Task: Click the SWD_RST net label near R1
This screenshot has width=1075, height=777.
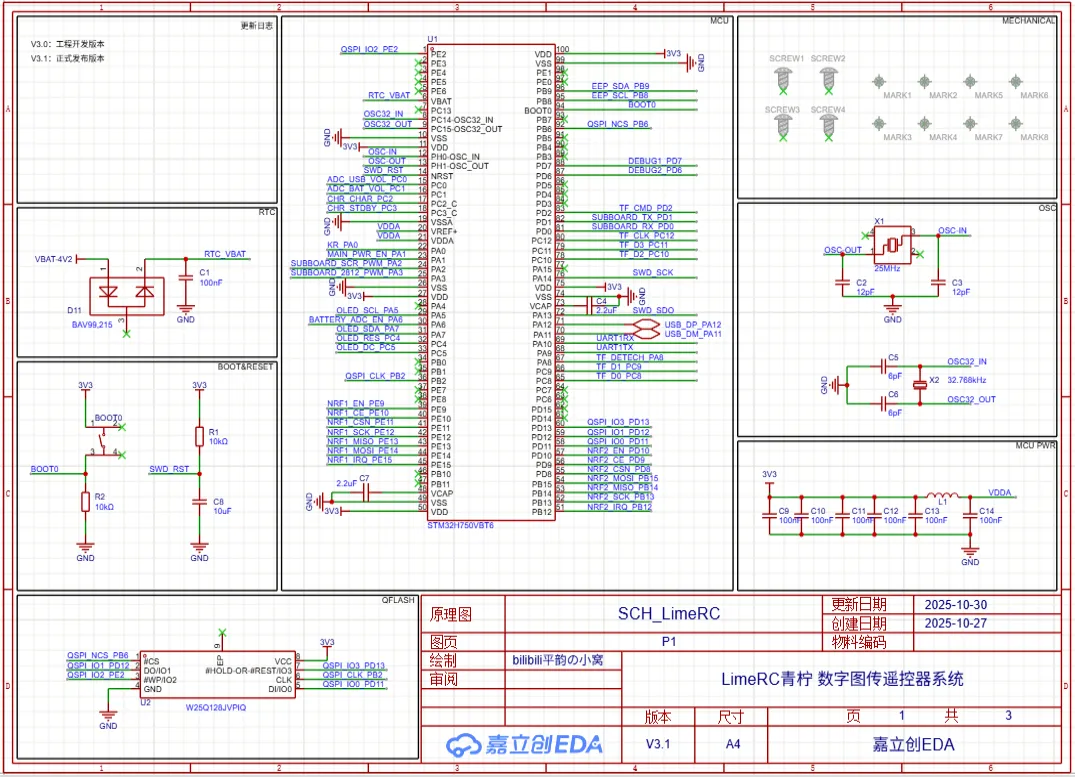Action: pos(169,468)
